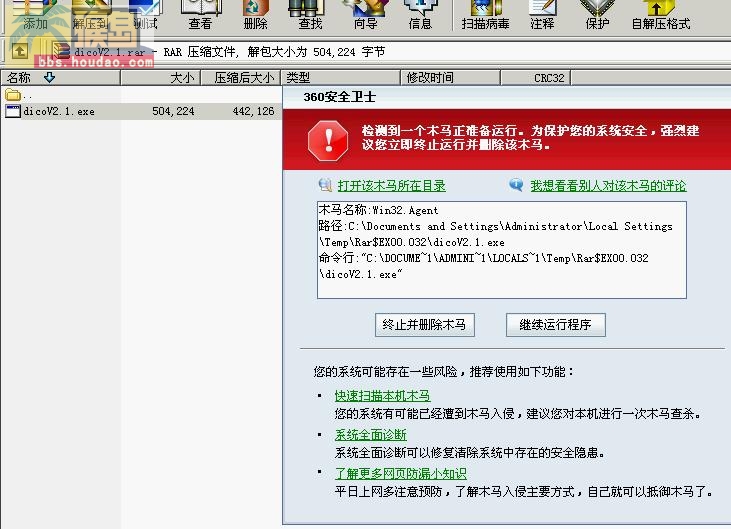Screen dimensions: 731x529
Task: Click the 保护 (Protect) toolbar icon
Action: pyautogui.click(x=597, y=14)
